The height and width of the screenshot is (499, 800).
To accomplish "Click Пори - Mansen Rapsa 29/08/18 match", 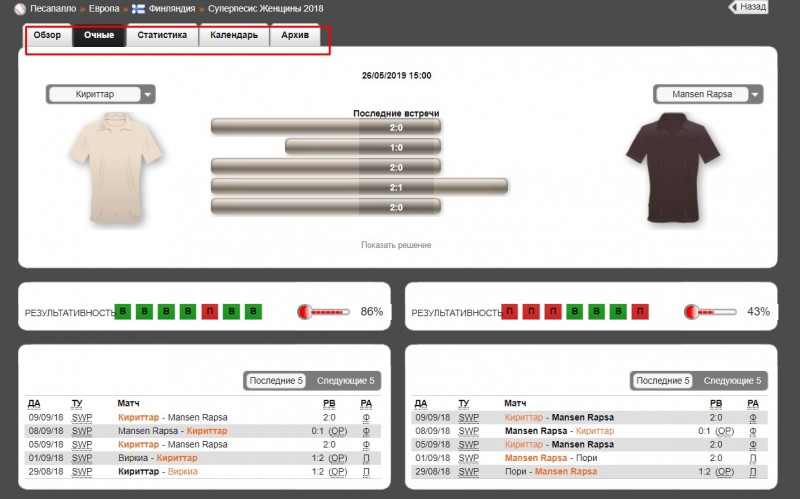I will point(551,472).
